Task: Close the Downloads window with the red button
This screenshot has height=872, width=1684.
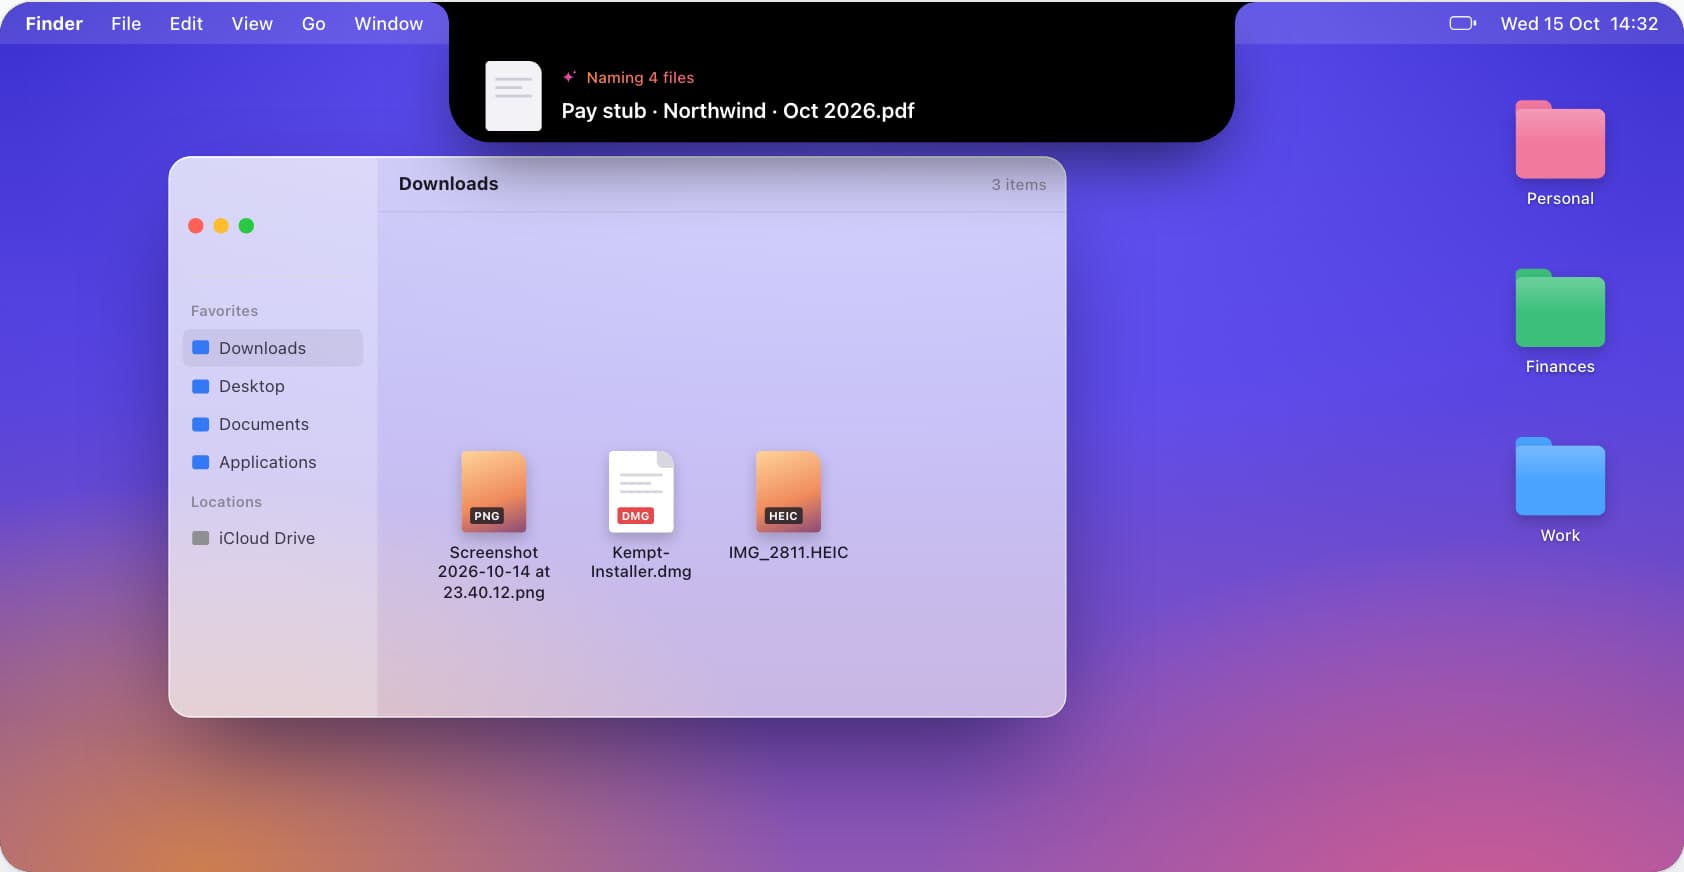Action: tap(196, 226)
